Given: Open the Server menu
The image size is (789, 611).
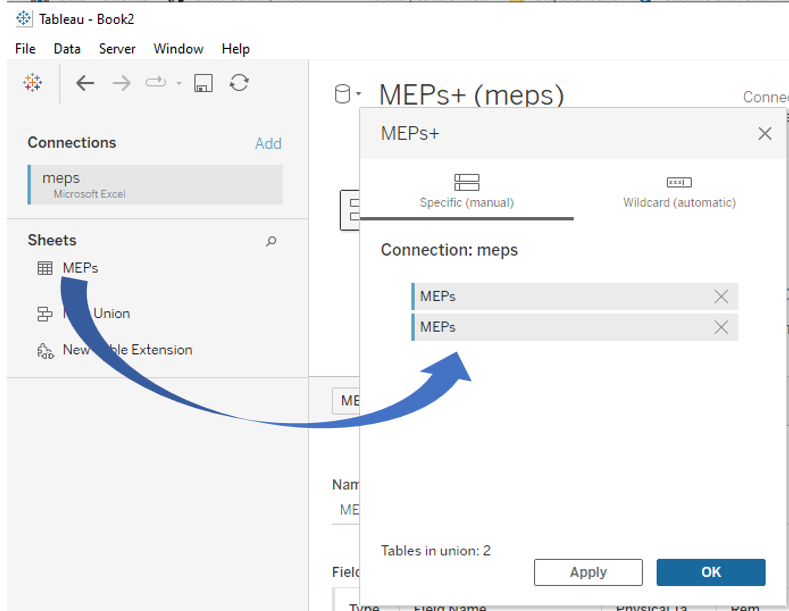Looking at the screenshot, I should tap(117, 49).
